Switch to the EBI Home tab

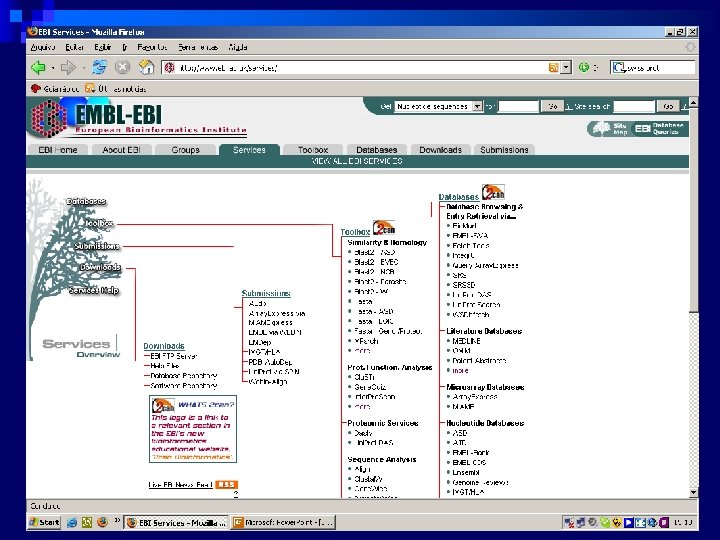(x=58, y=150)
